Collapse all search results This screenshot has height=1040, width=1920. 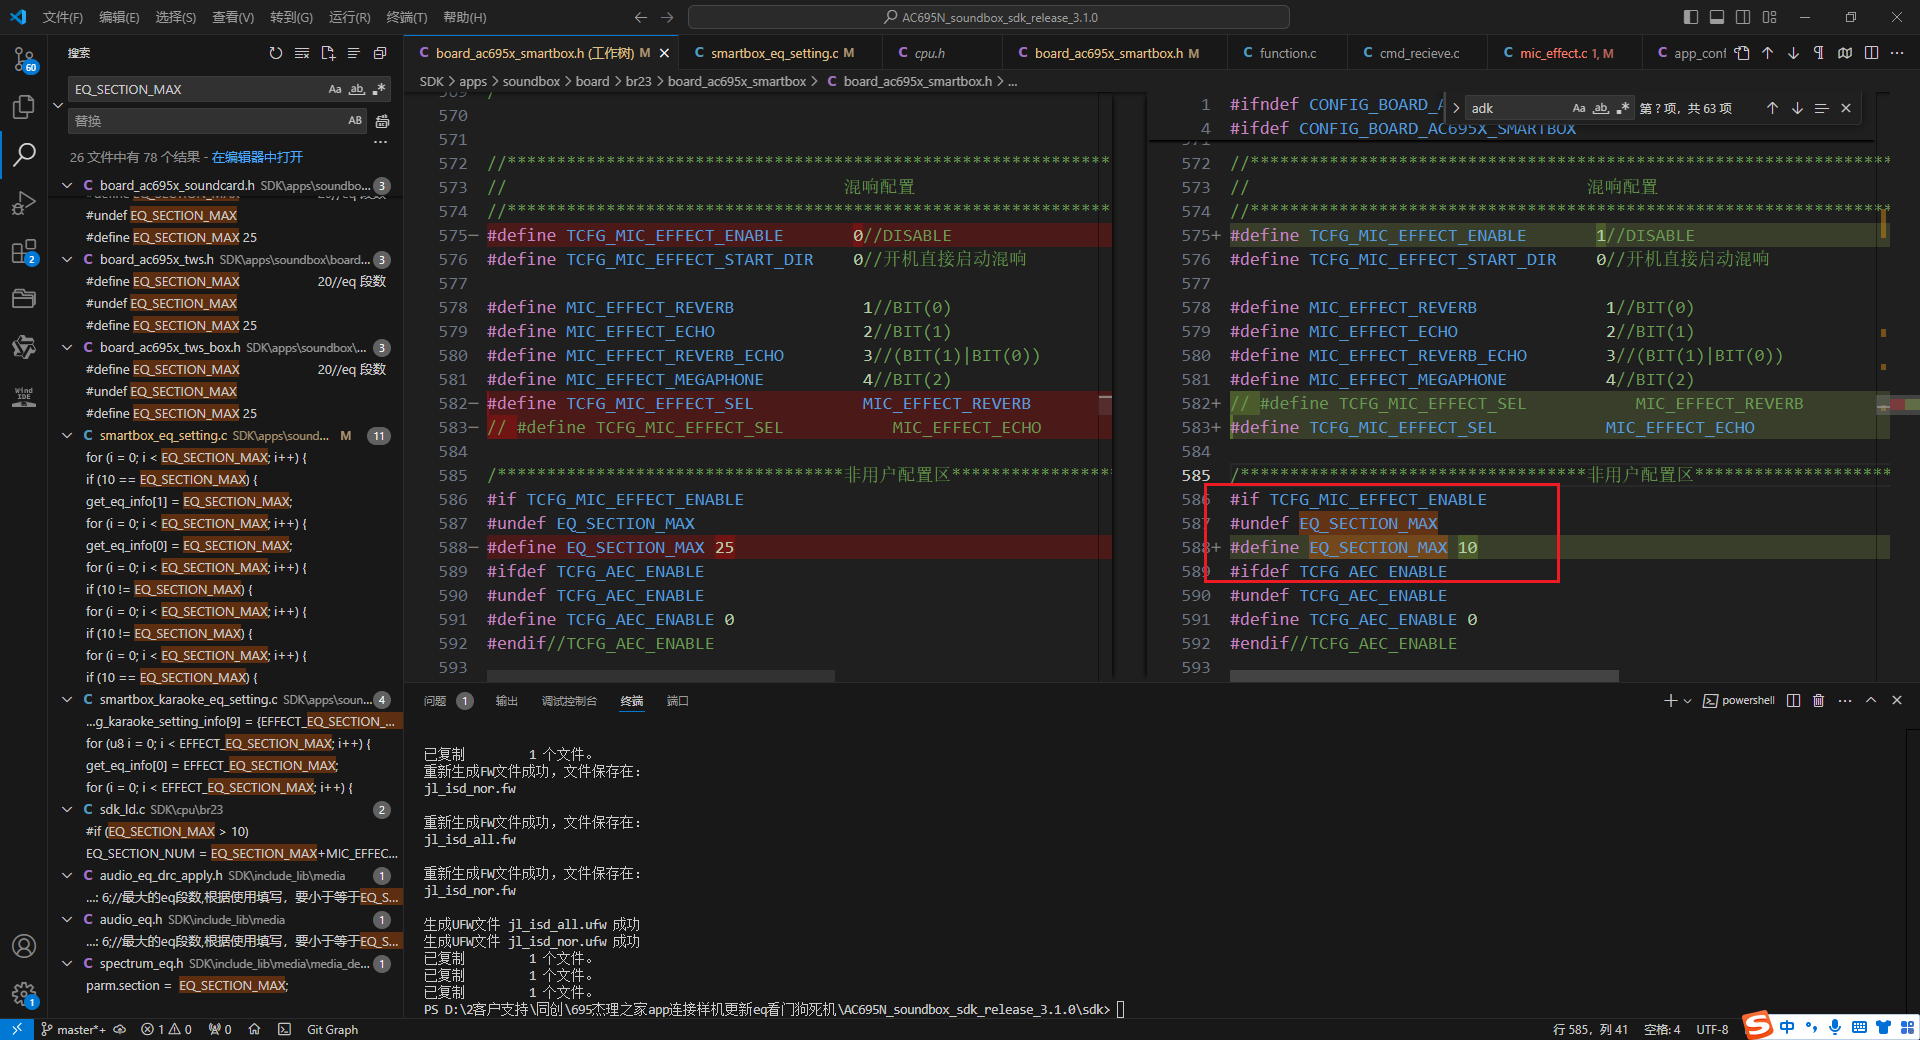pyautogui.click(x=380, y=53)
